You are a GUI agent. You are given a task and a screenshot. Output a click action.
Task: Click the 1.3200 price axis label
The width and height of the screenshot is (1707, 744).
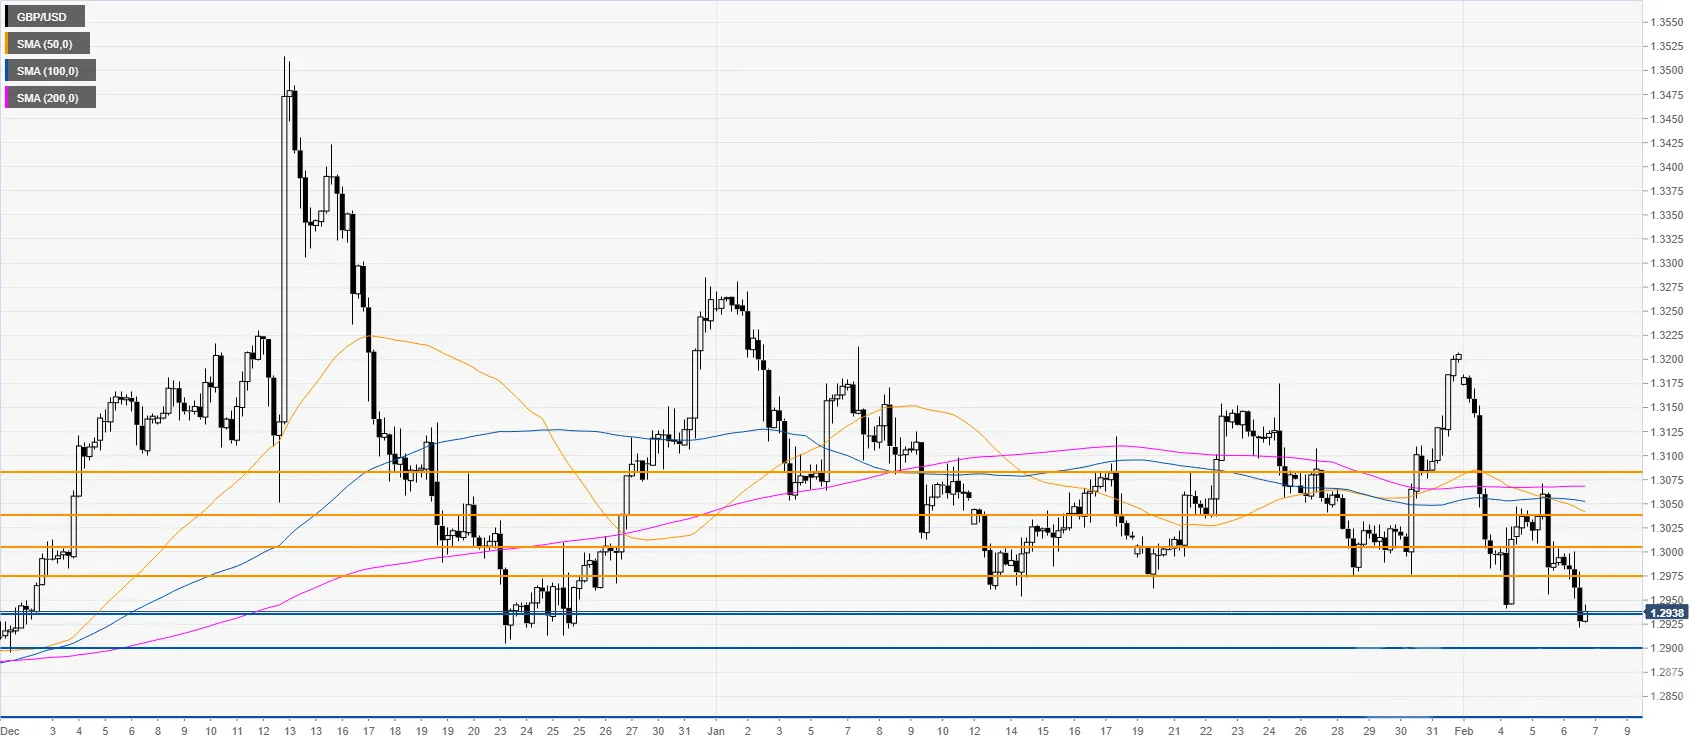click(x=1666, y=360)
